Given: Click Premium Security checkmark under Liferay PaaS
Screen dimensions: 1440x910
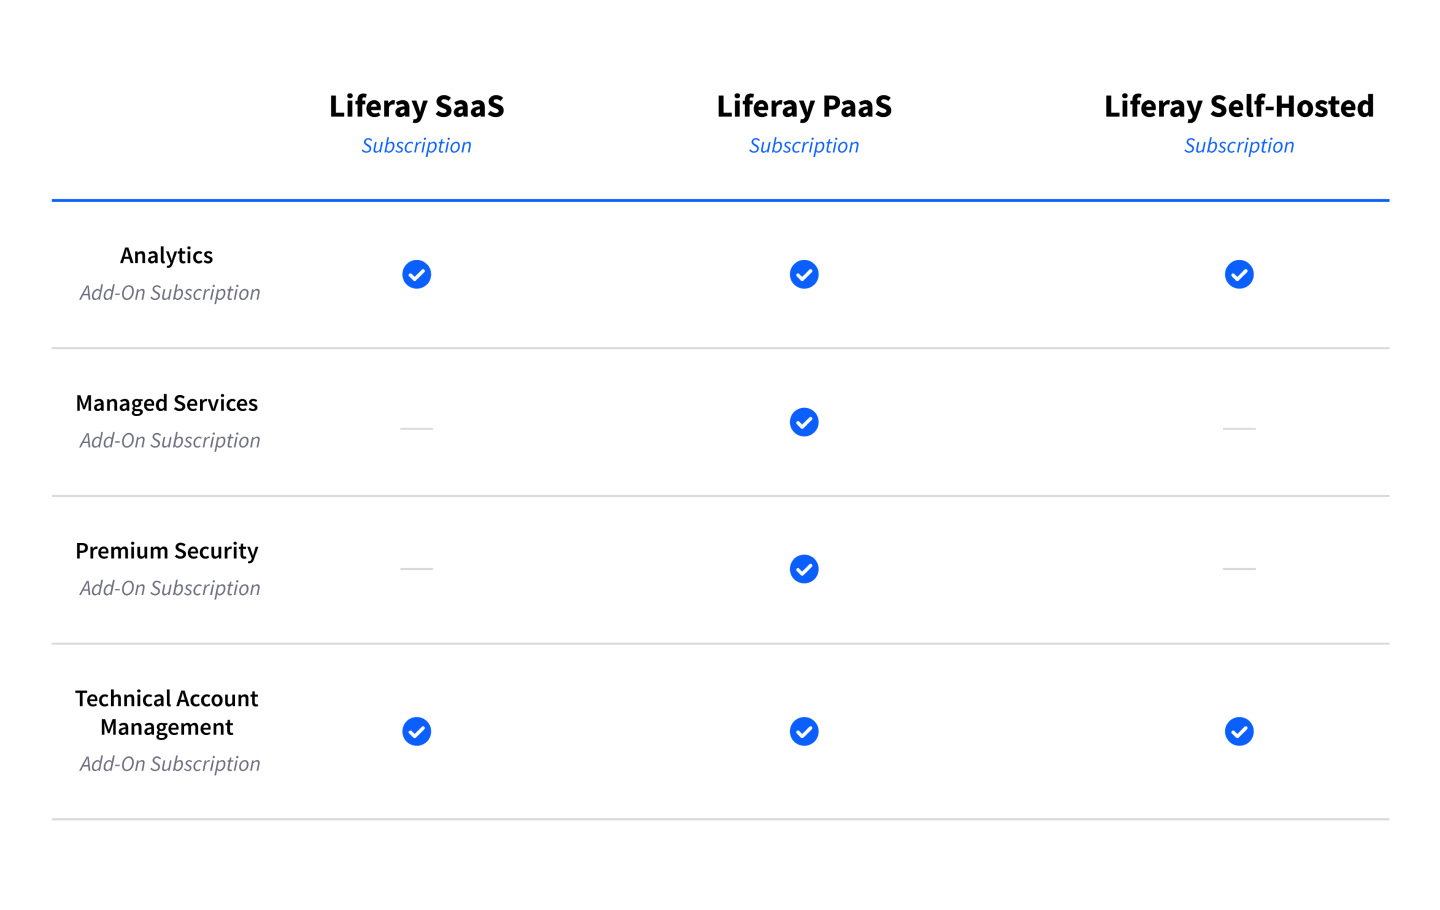Looking at the screenshot, I should pos(804,569).
